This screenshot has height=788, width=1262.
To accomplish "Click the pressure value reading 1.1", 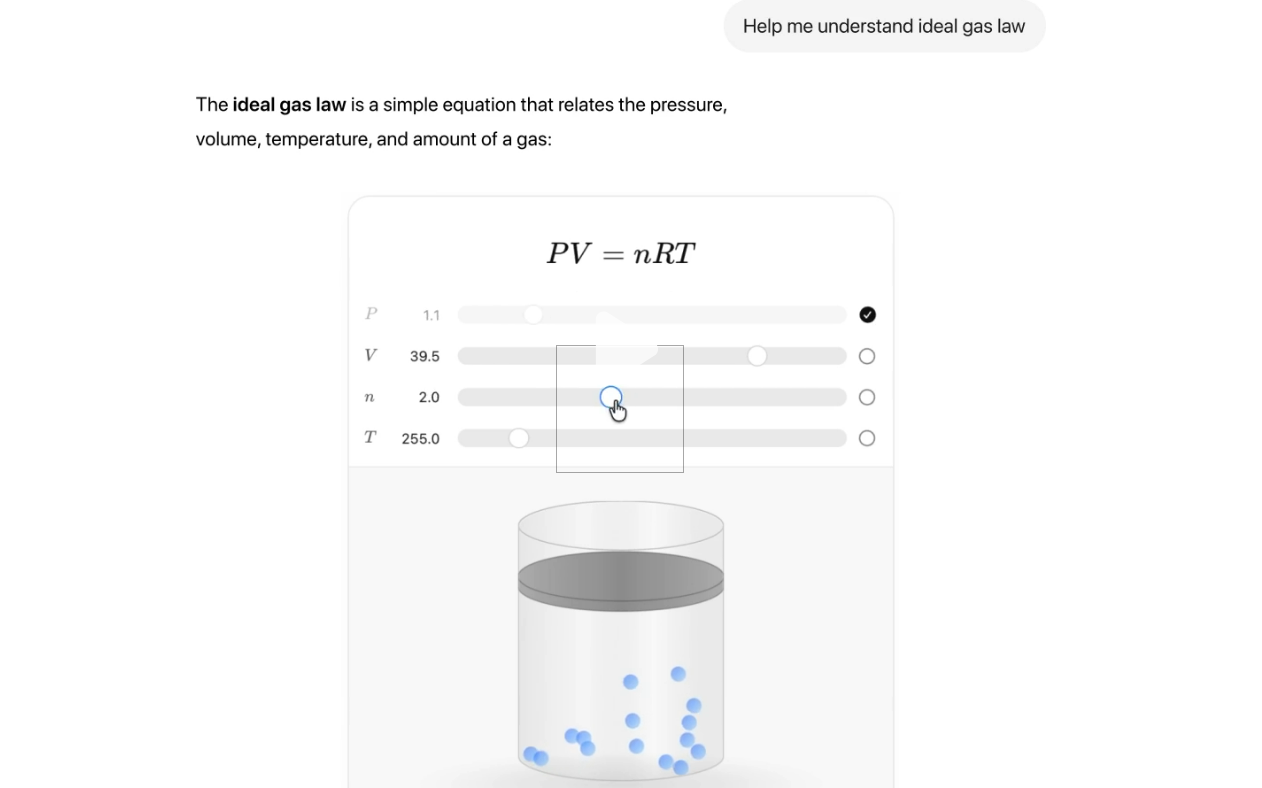I will click(430, 314).
